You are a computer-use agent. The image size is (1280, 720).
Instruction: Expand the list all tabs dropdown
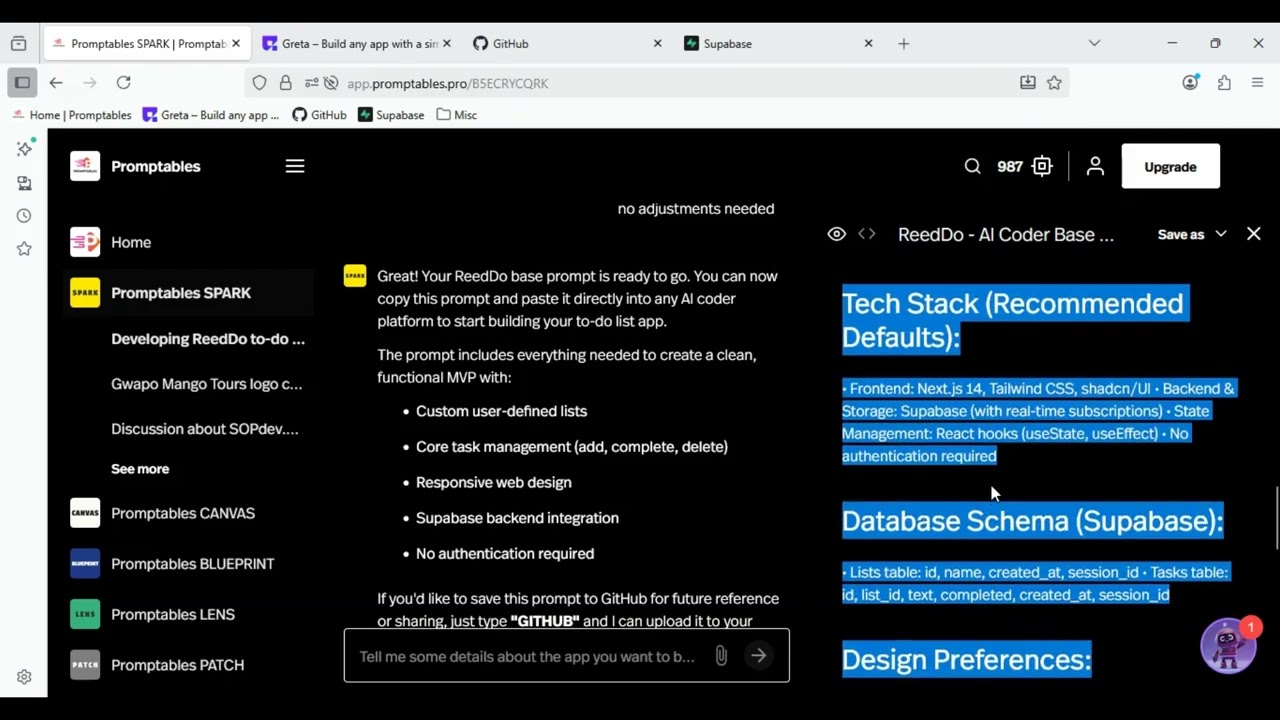(1094, 44)
